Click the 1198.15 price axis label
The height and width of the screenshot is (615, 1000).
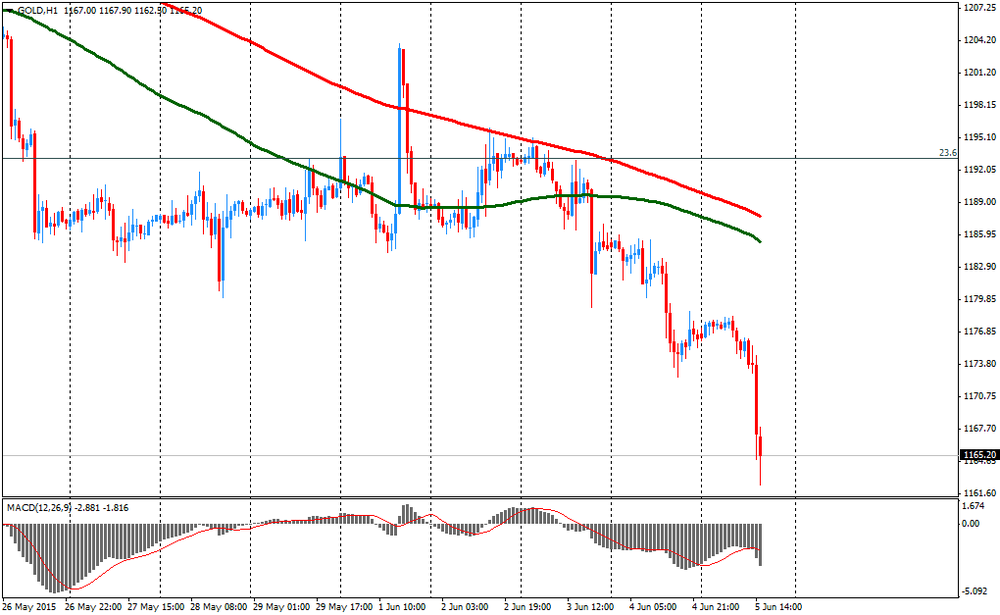(980, 105)
